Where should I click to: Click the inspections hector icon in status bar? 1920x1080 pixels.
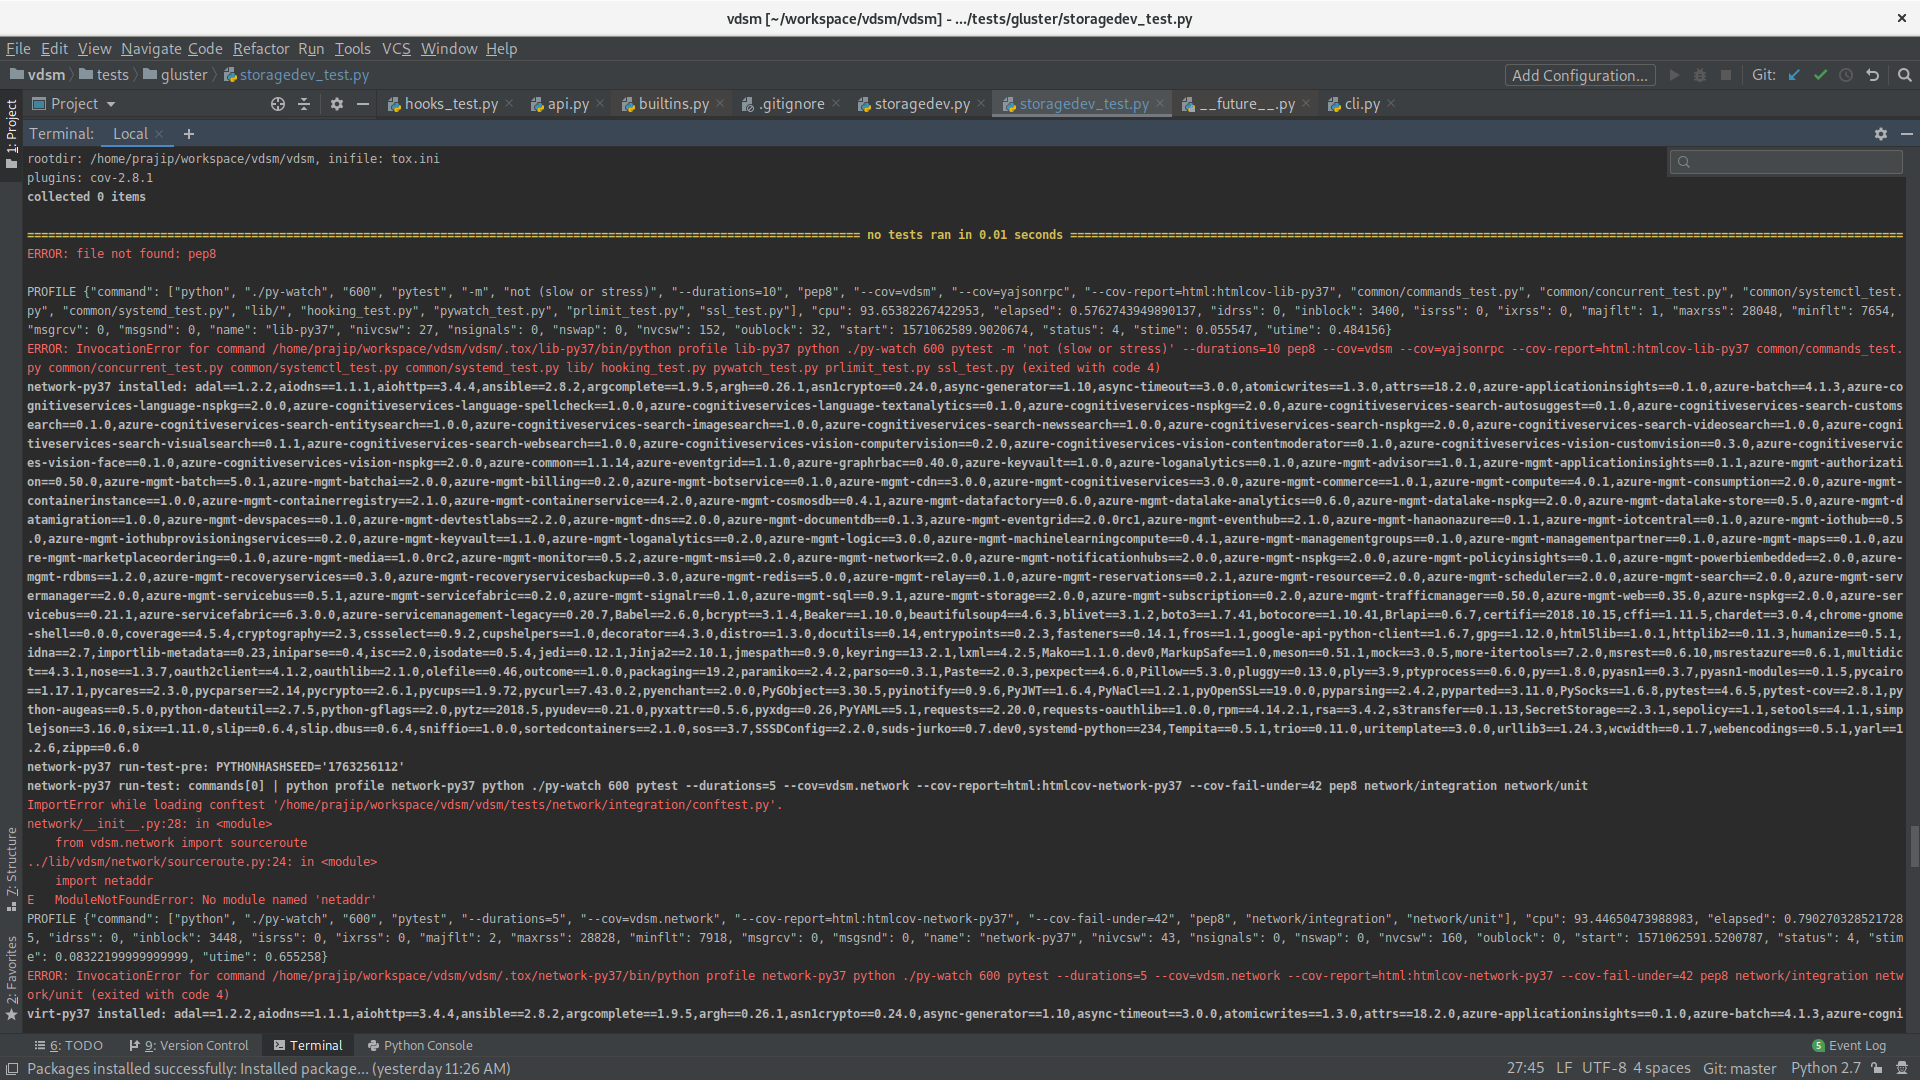[1899, 1068]
